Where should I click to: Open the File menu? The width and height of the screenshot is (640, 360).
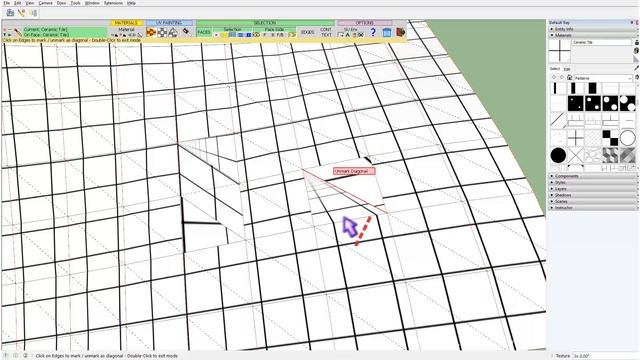pyautogui.click(x=7, y=3)
